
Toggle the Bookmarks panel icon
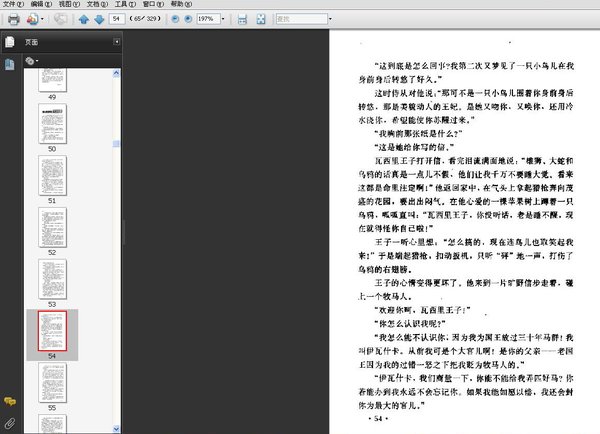(9, 63)
